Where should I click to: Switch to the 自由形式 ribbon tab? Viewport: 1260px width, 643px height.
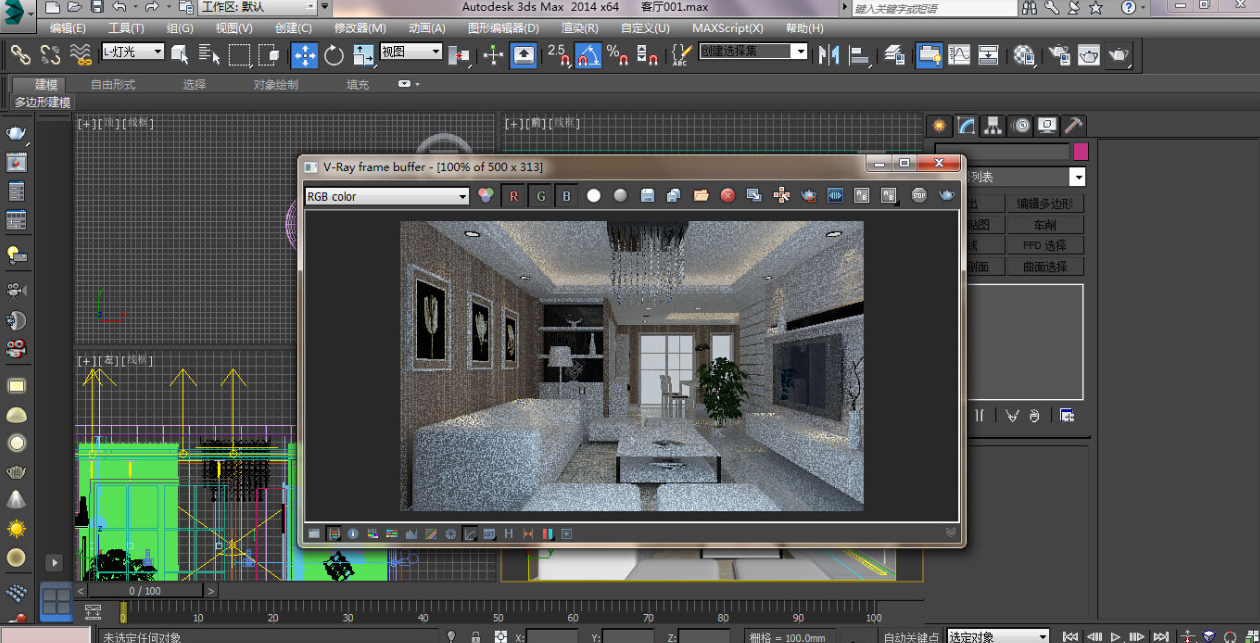tap(113, 85)
